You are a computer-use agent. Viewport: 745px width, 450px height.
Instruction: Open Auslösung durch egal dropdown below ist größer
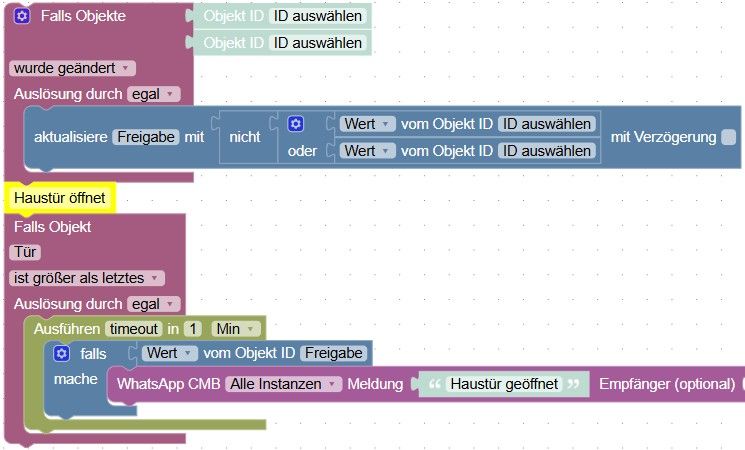tap(153, 304)
